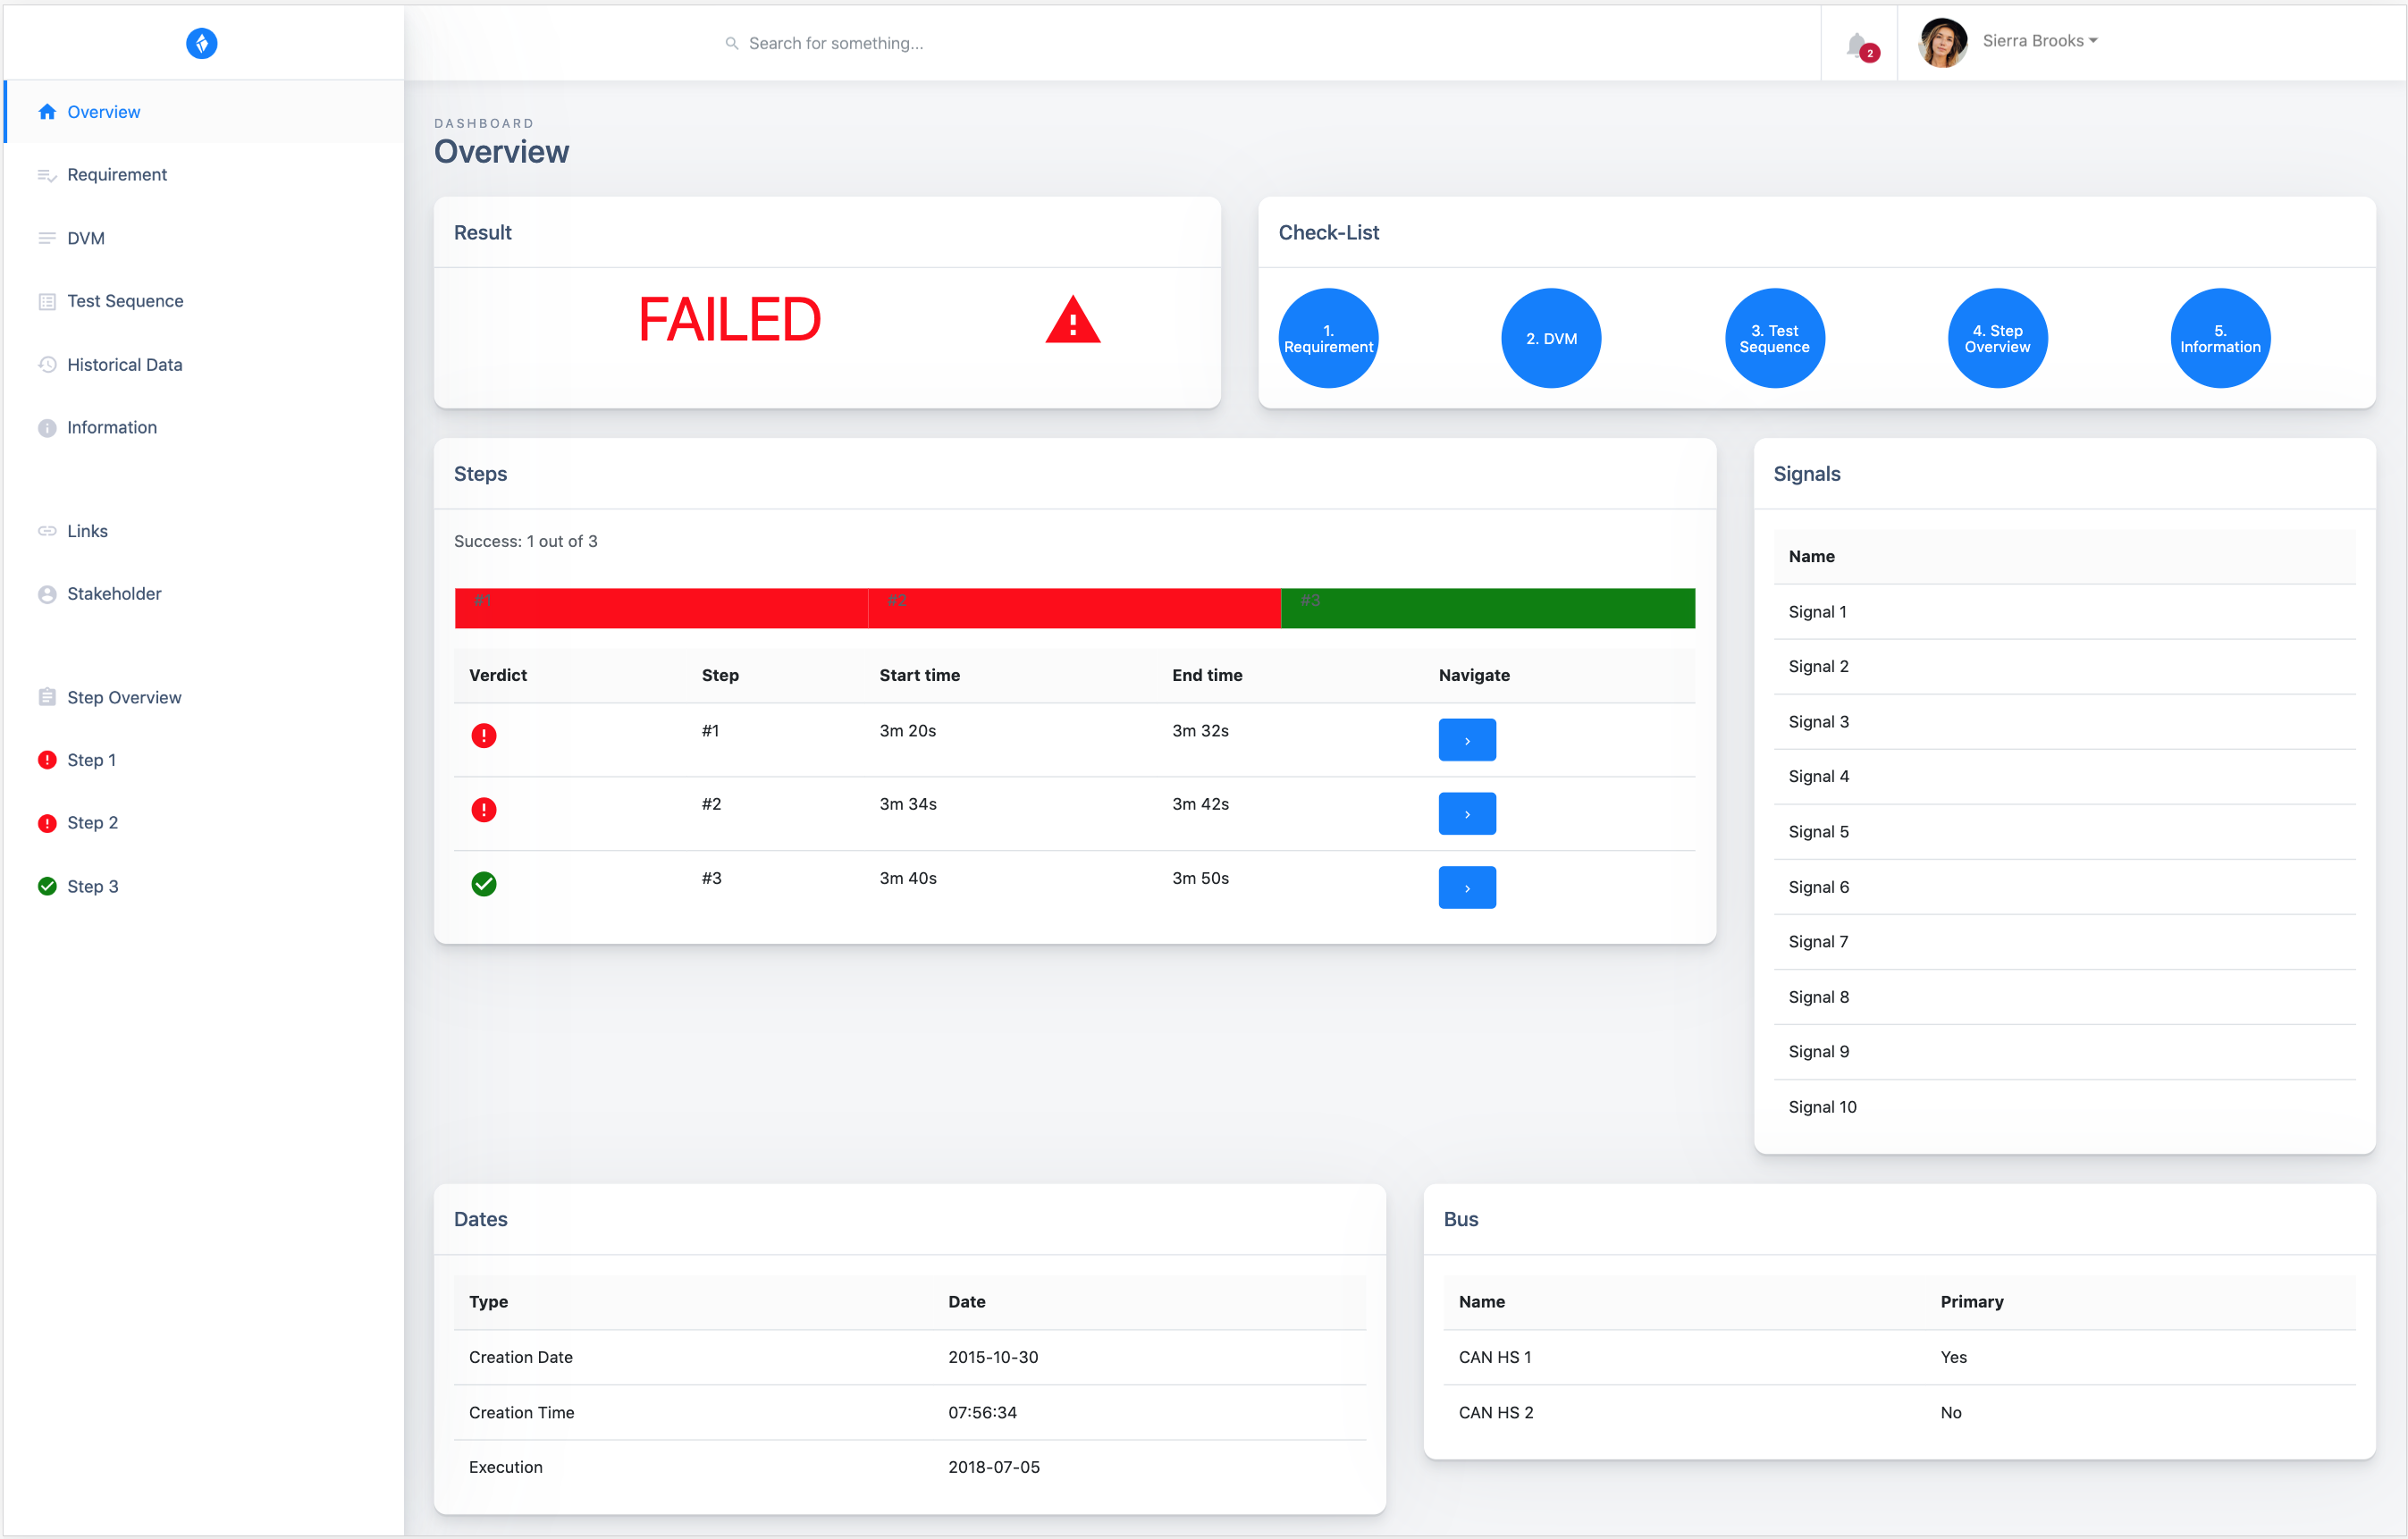Screen dimensions: 2408x1539
Task: Click the failed verdict icon in row #1
Action: pos(484,736)
